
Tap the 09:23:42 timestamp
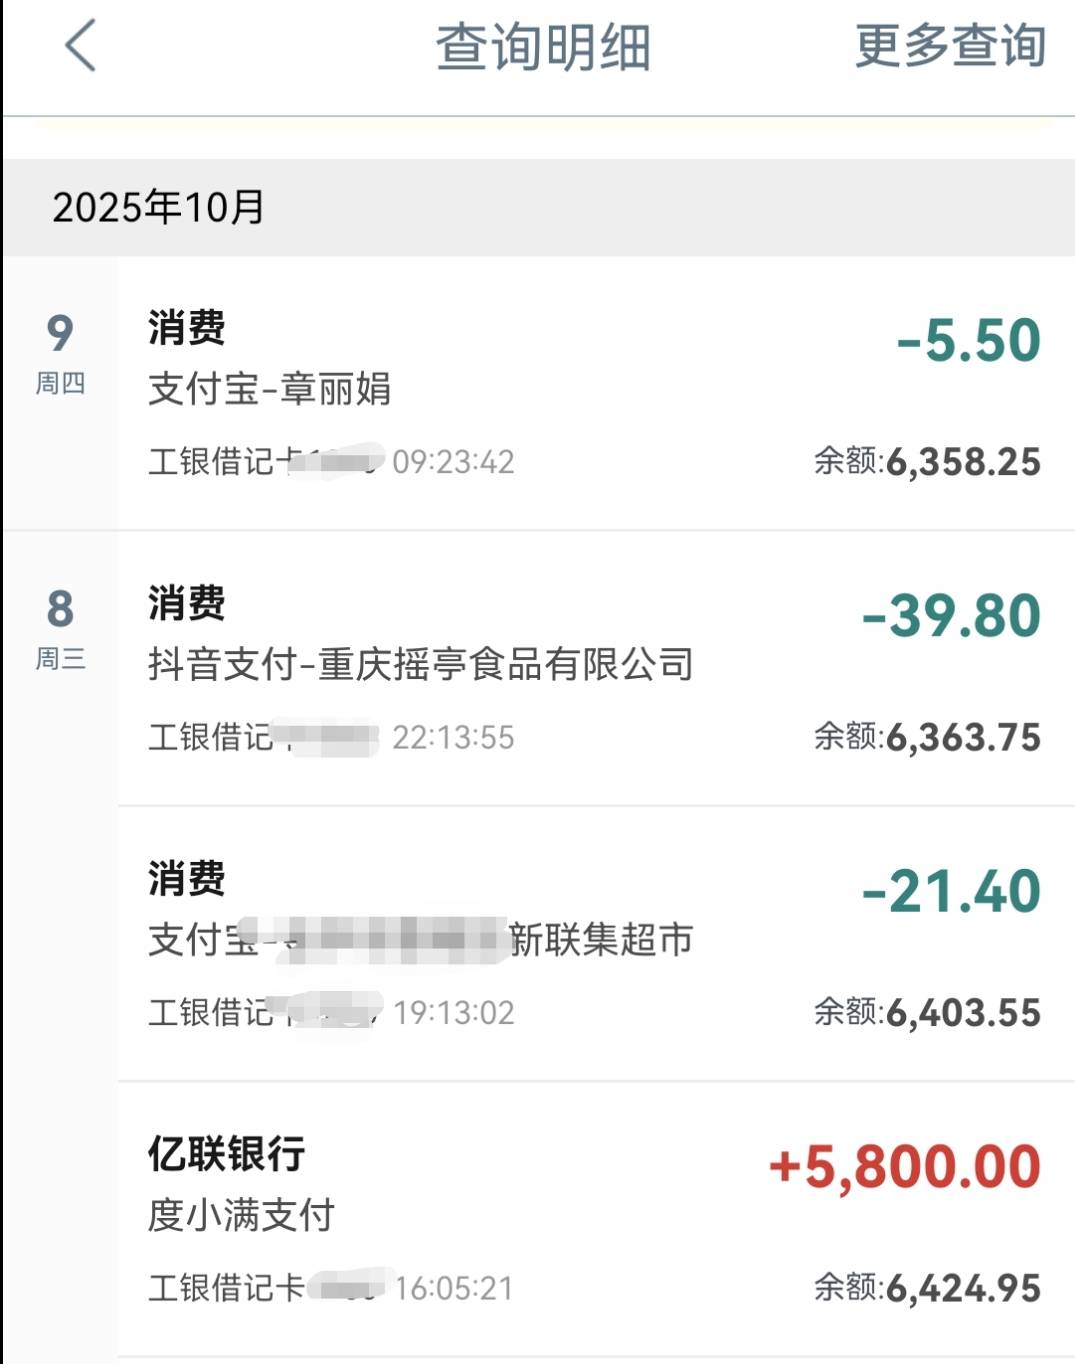click(453, 462)
